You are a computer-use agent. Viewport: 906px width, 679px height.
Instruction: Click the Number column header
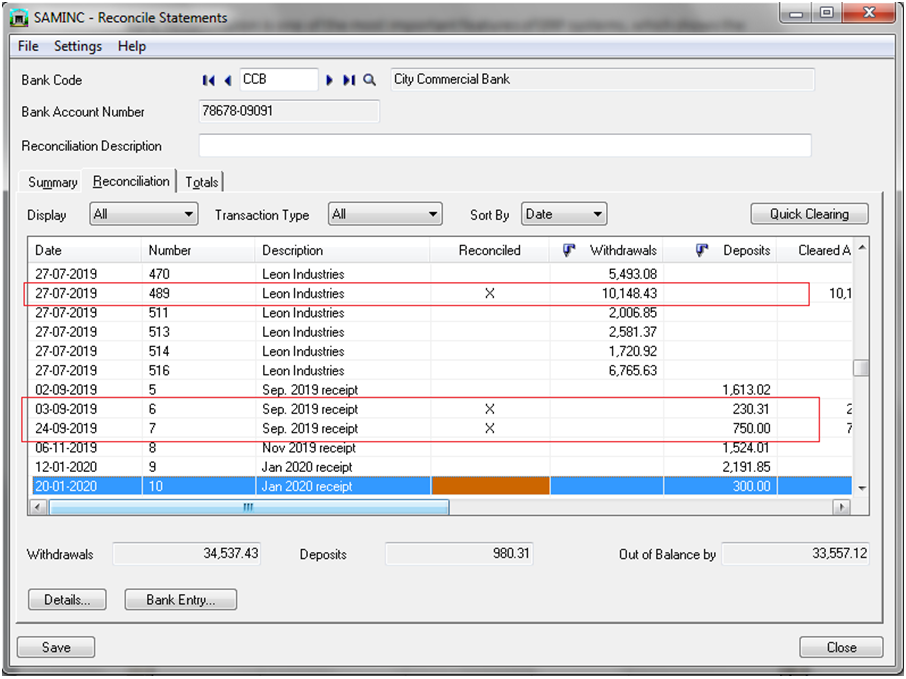[x=198, y=250]
